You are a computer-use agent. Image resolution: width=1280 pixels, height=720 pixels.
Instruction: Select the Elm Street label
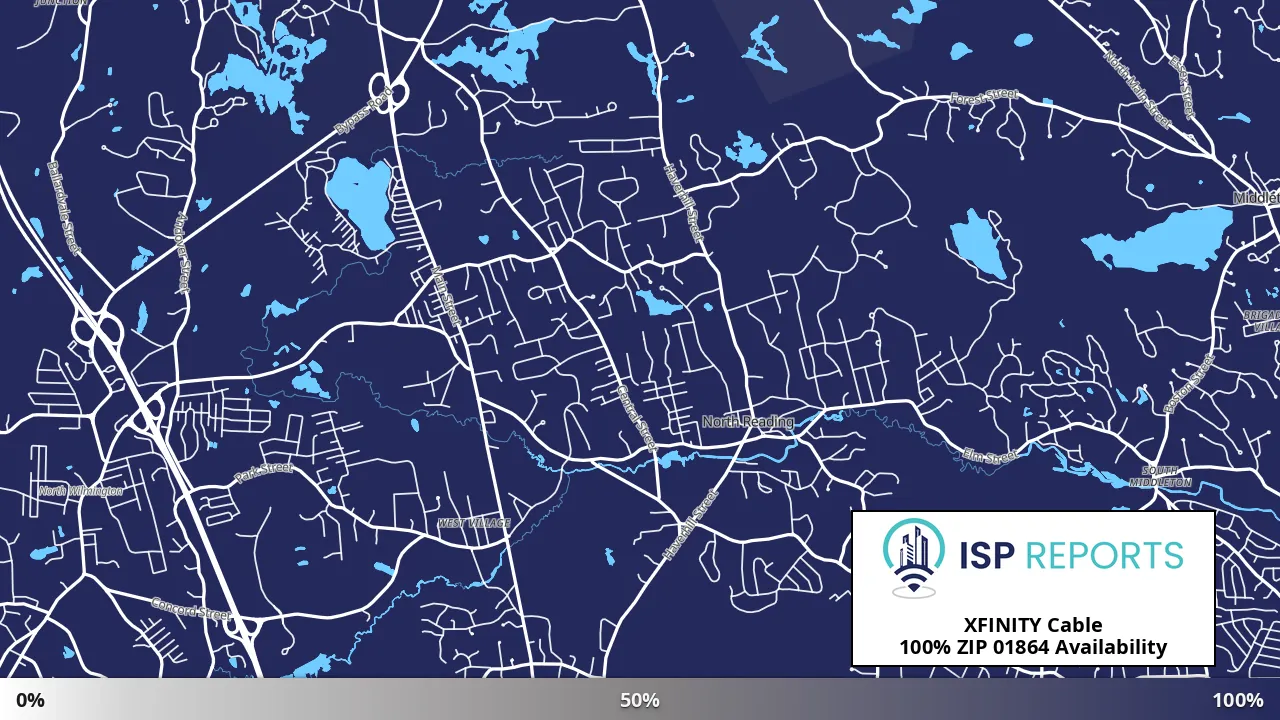pos(989,457)
